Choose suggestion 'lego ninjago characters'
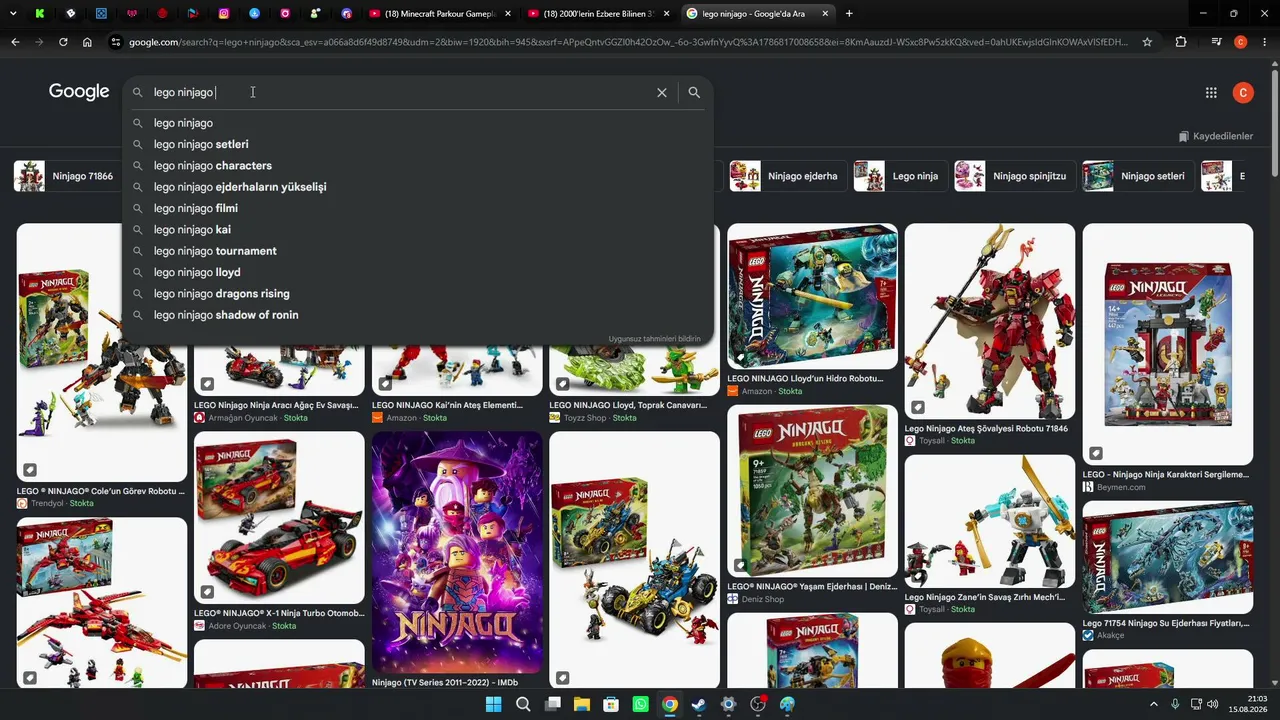 418,166
